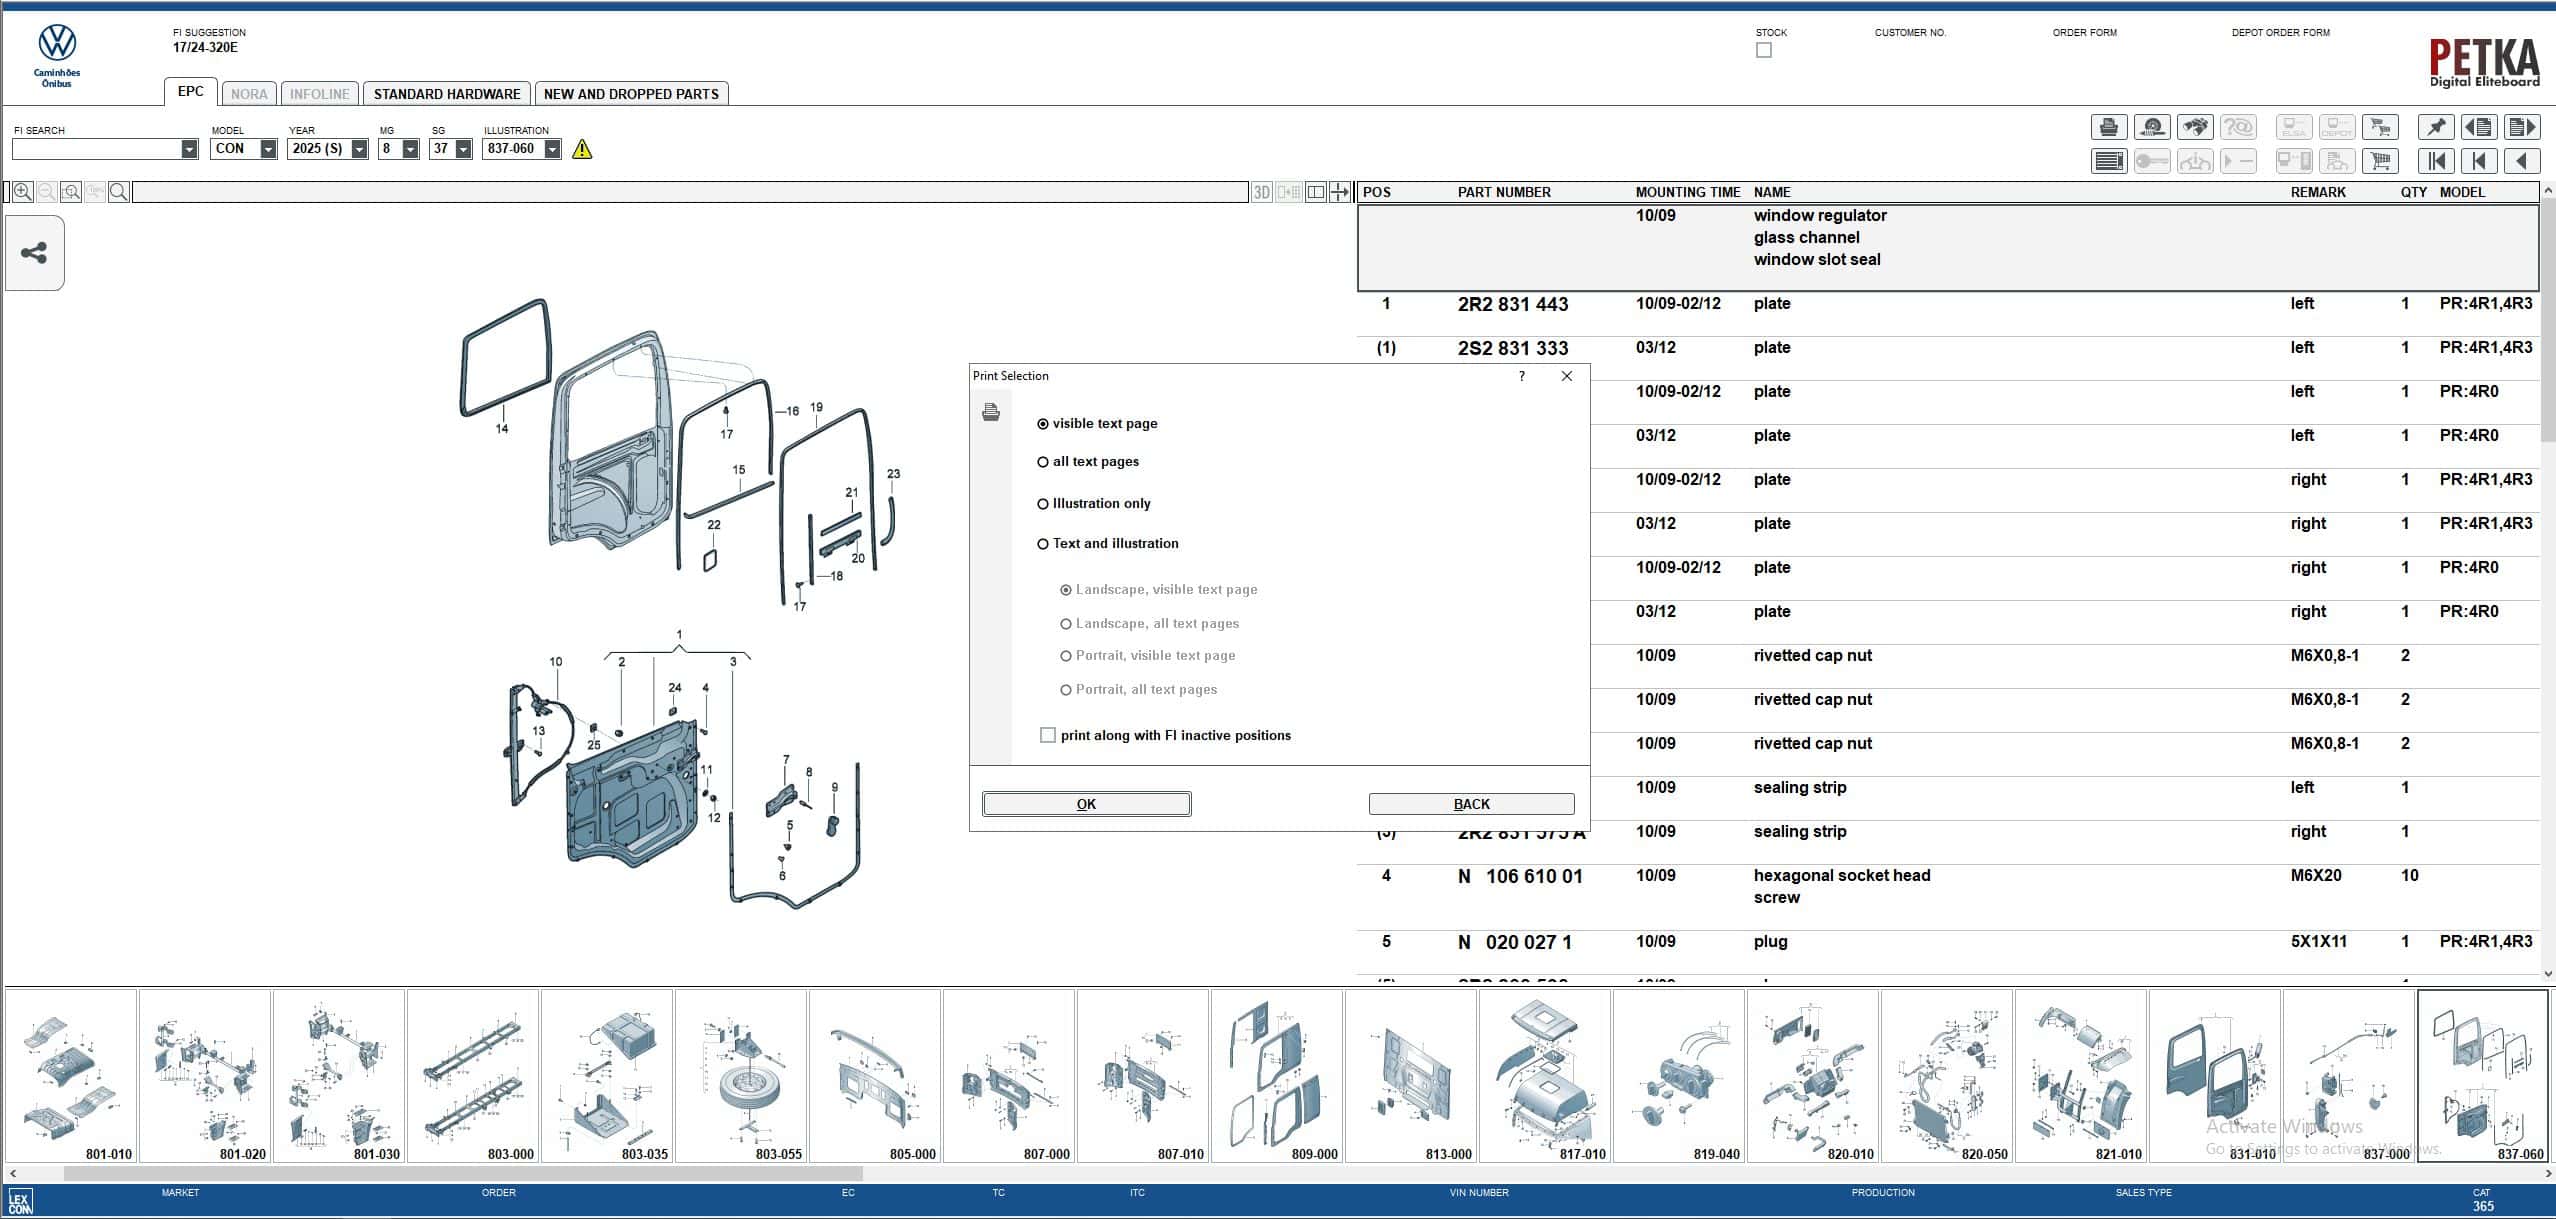This screenshot has height=1219, width=2556.
Task: Zoom into the illustration with the zoom-in magnifier
Action: tap(22, 191)
